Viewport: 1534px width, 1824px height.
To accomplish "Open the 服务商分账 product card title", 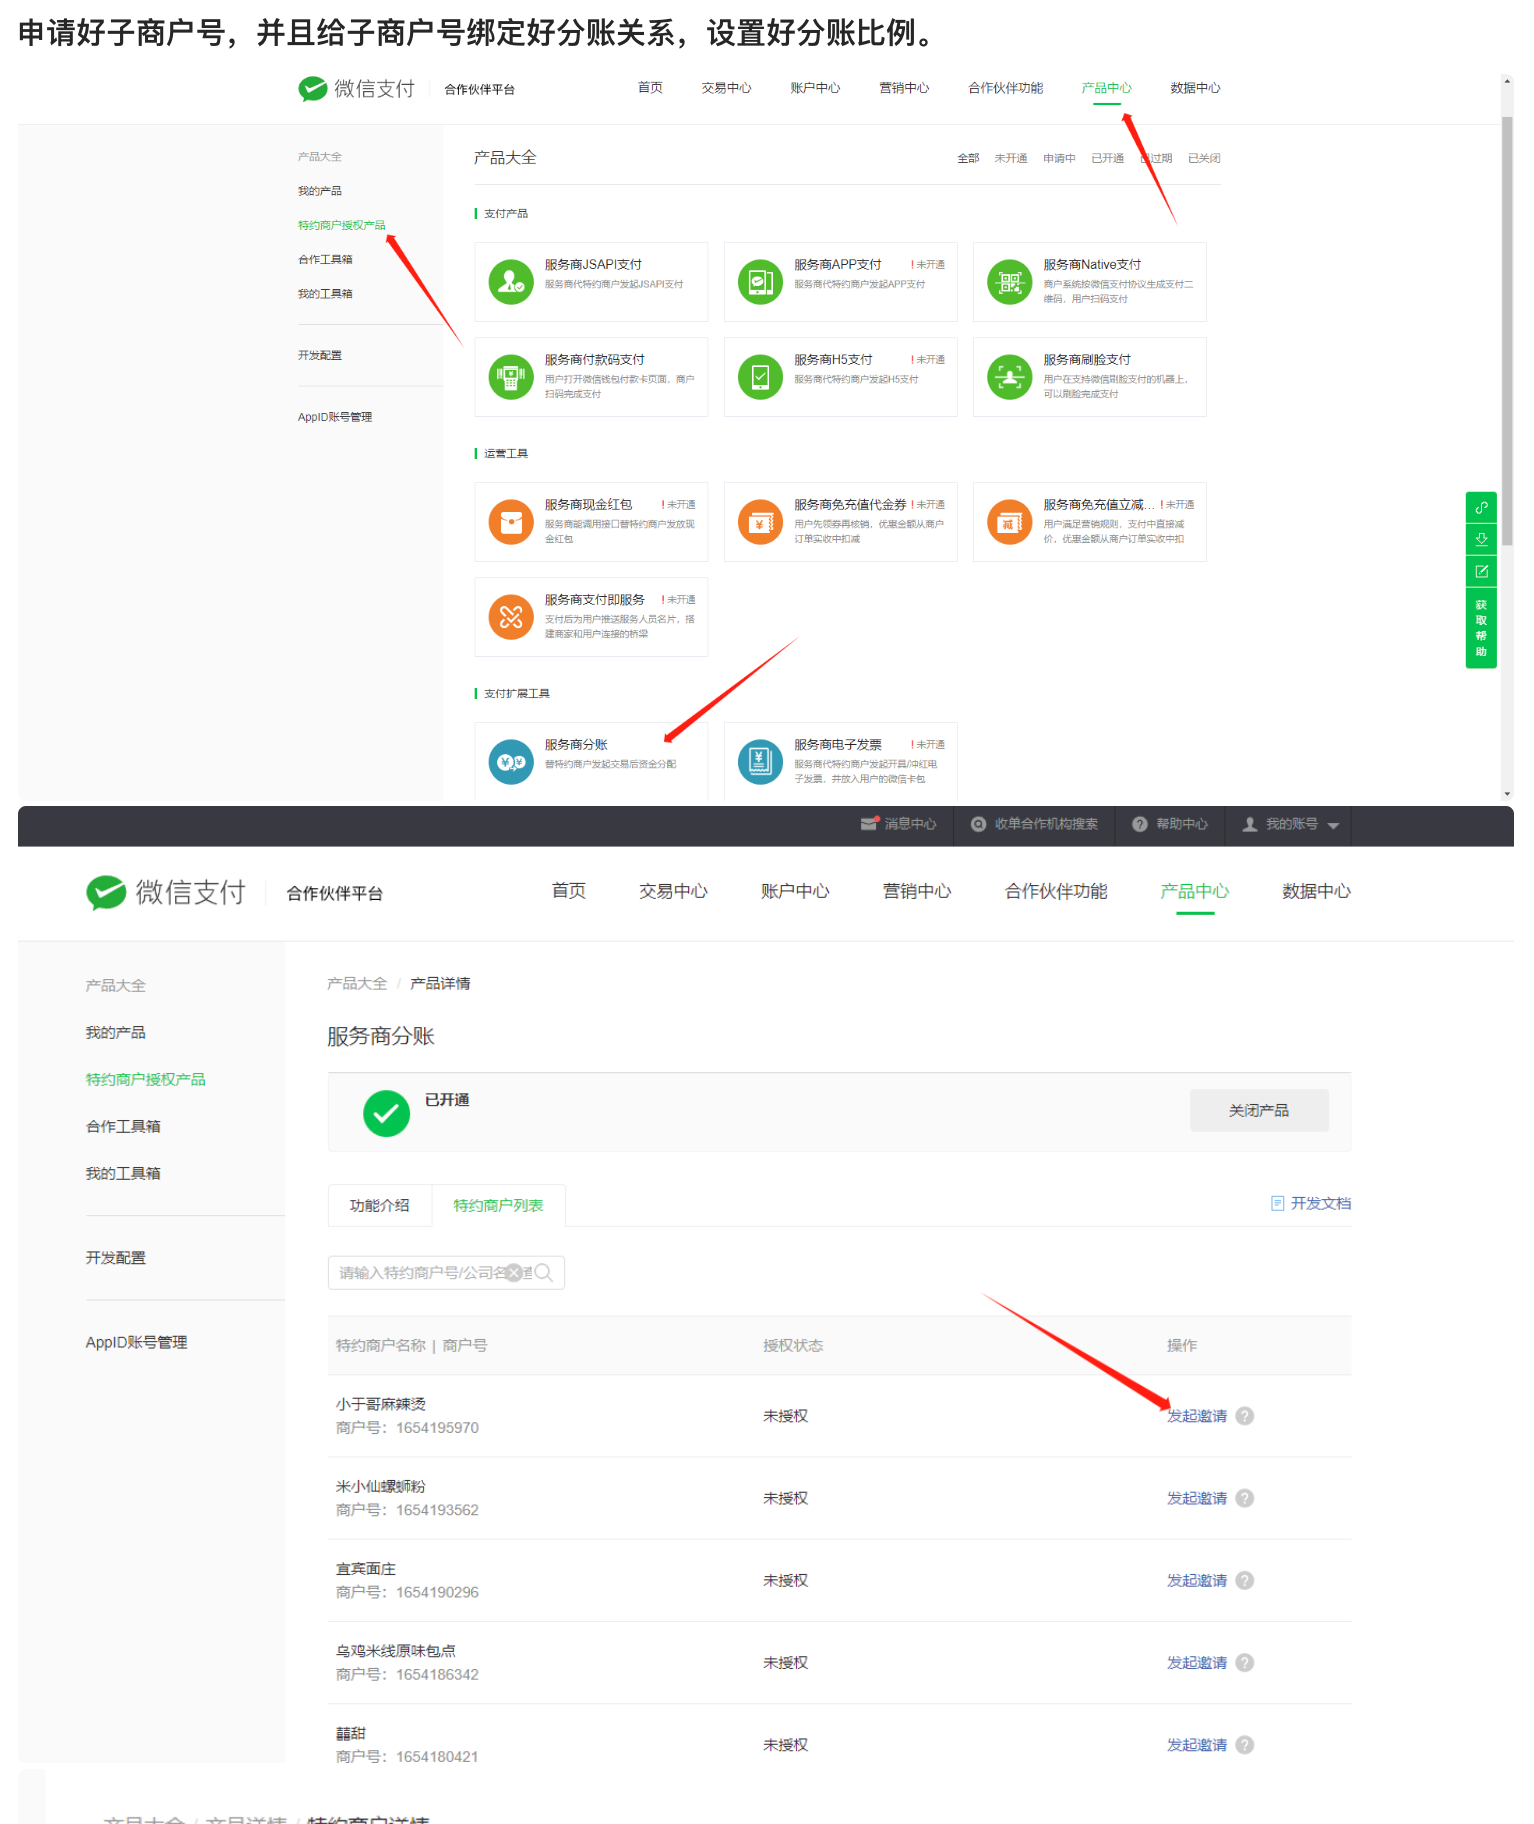I will click(576, 744).
